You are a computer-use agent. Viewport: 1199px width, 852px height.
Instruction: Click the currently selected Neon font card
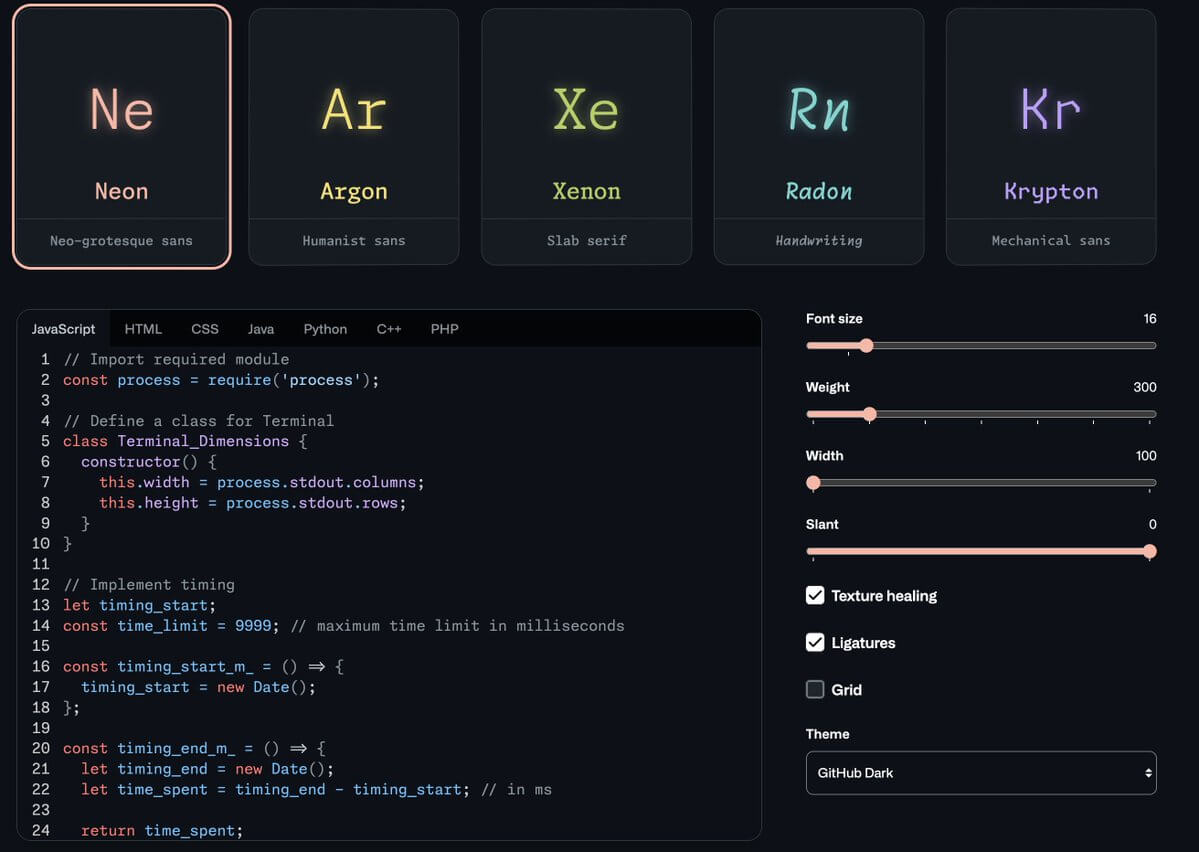(122, 135)
